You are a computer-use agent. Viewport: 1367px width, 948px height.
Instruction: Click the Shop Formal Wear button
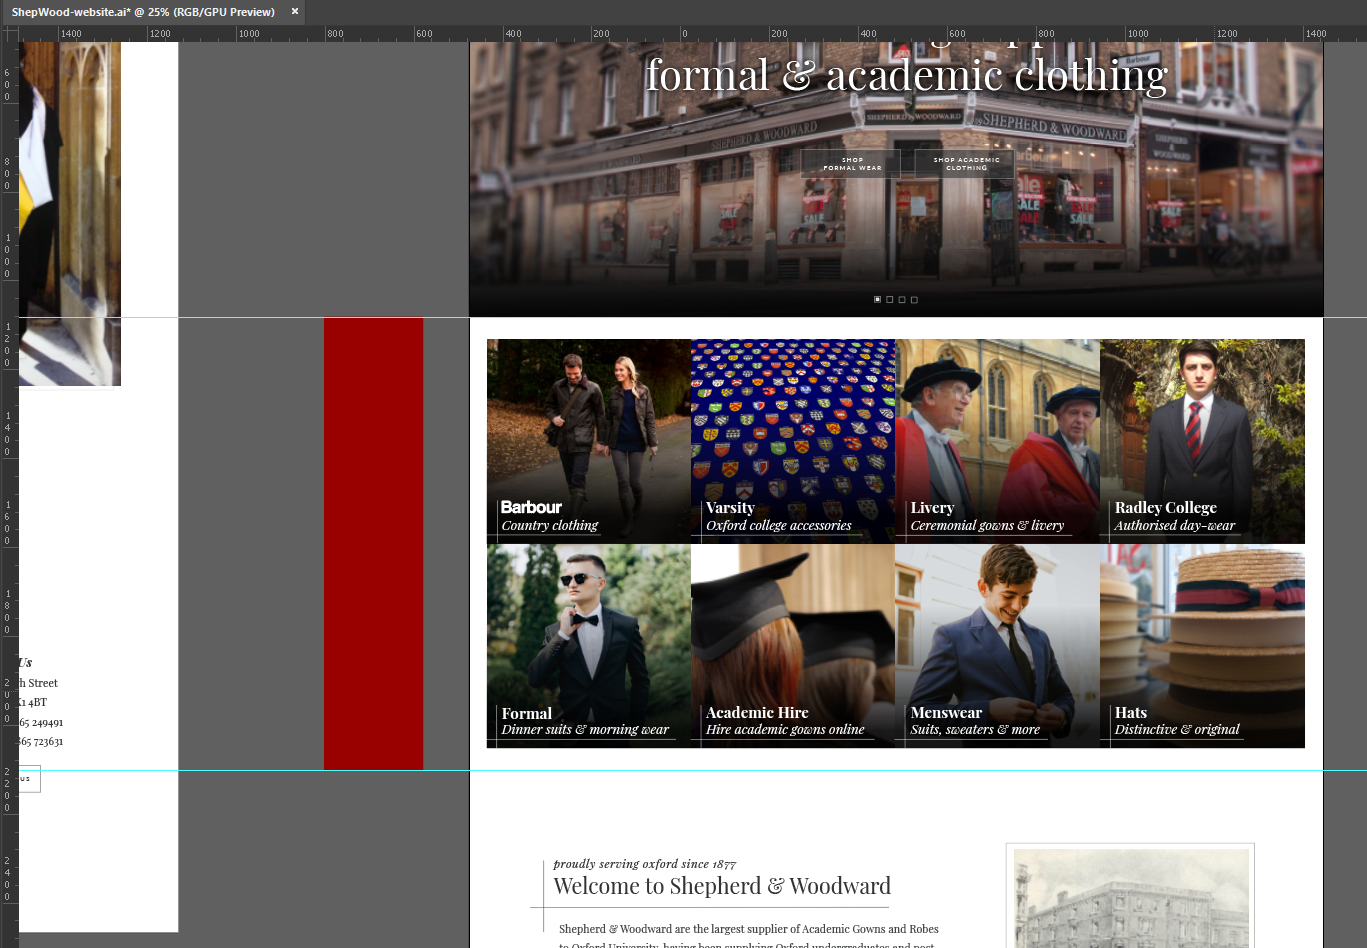[852, 164]
